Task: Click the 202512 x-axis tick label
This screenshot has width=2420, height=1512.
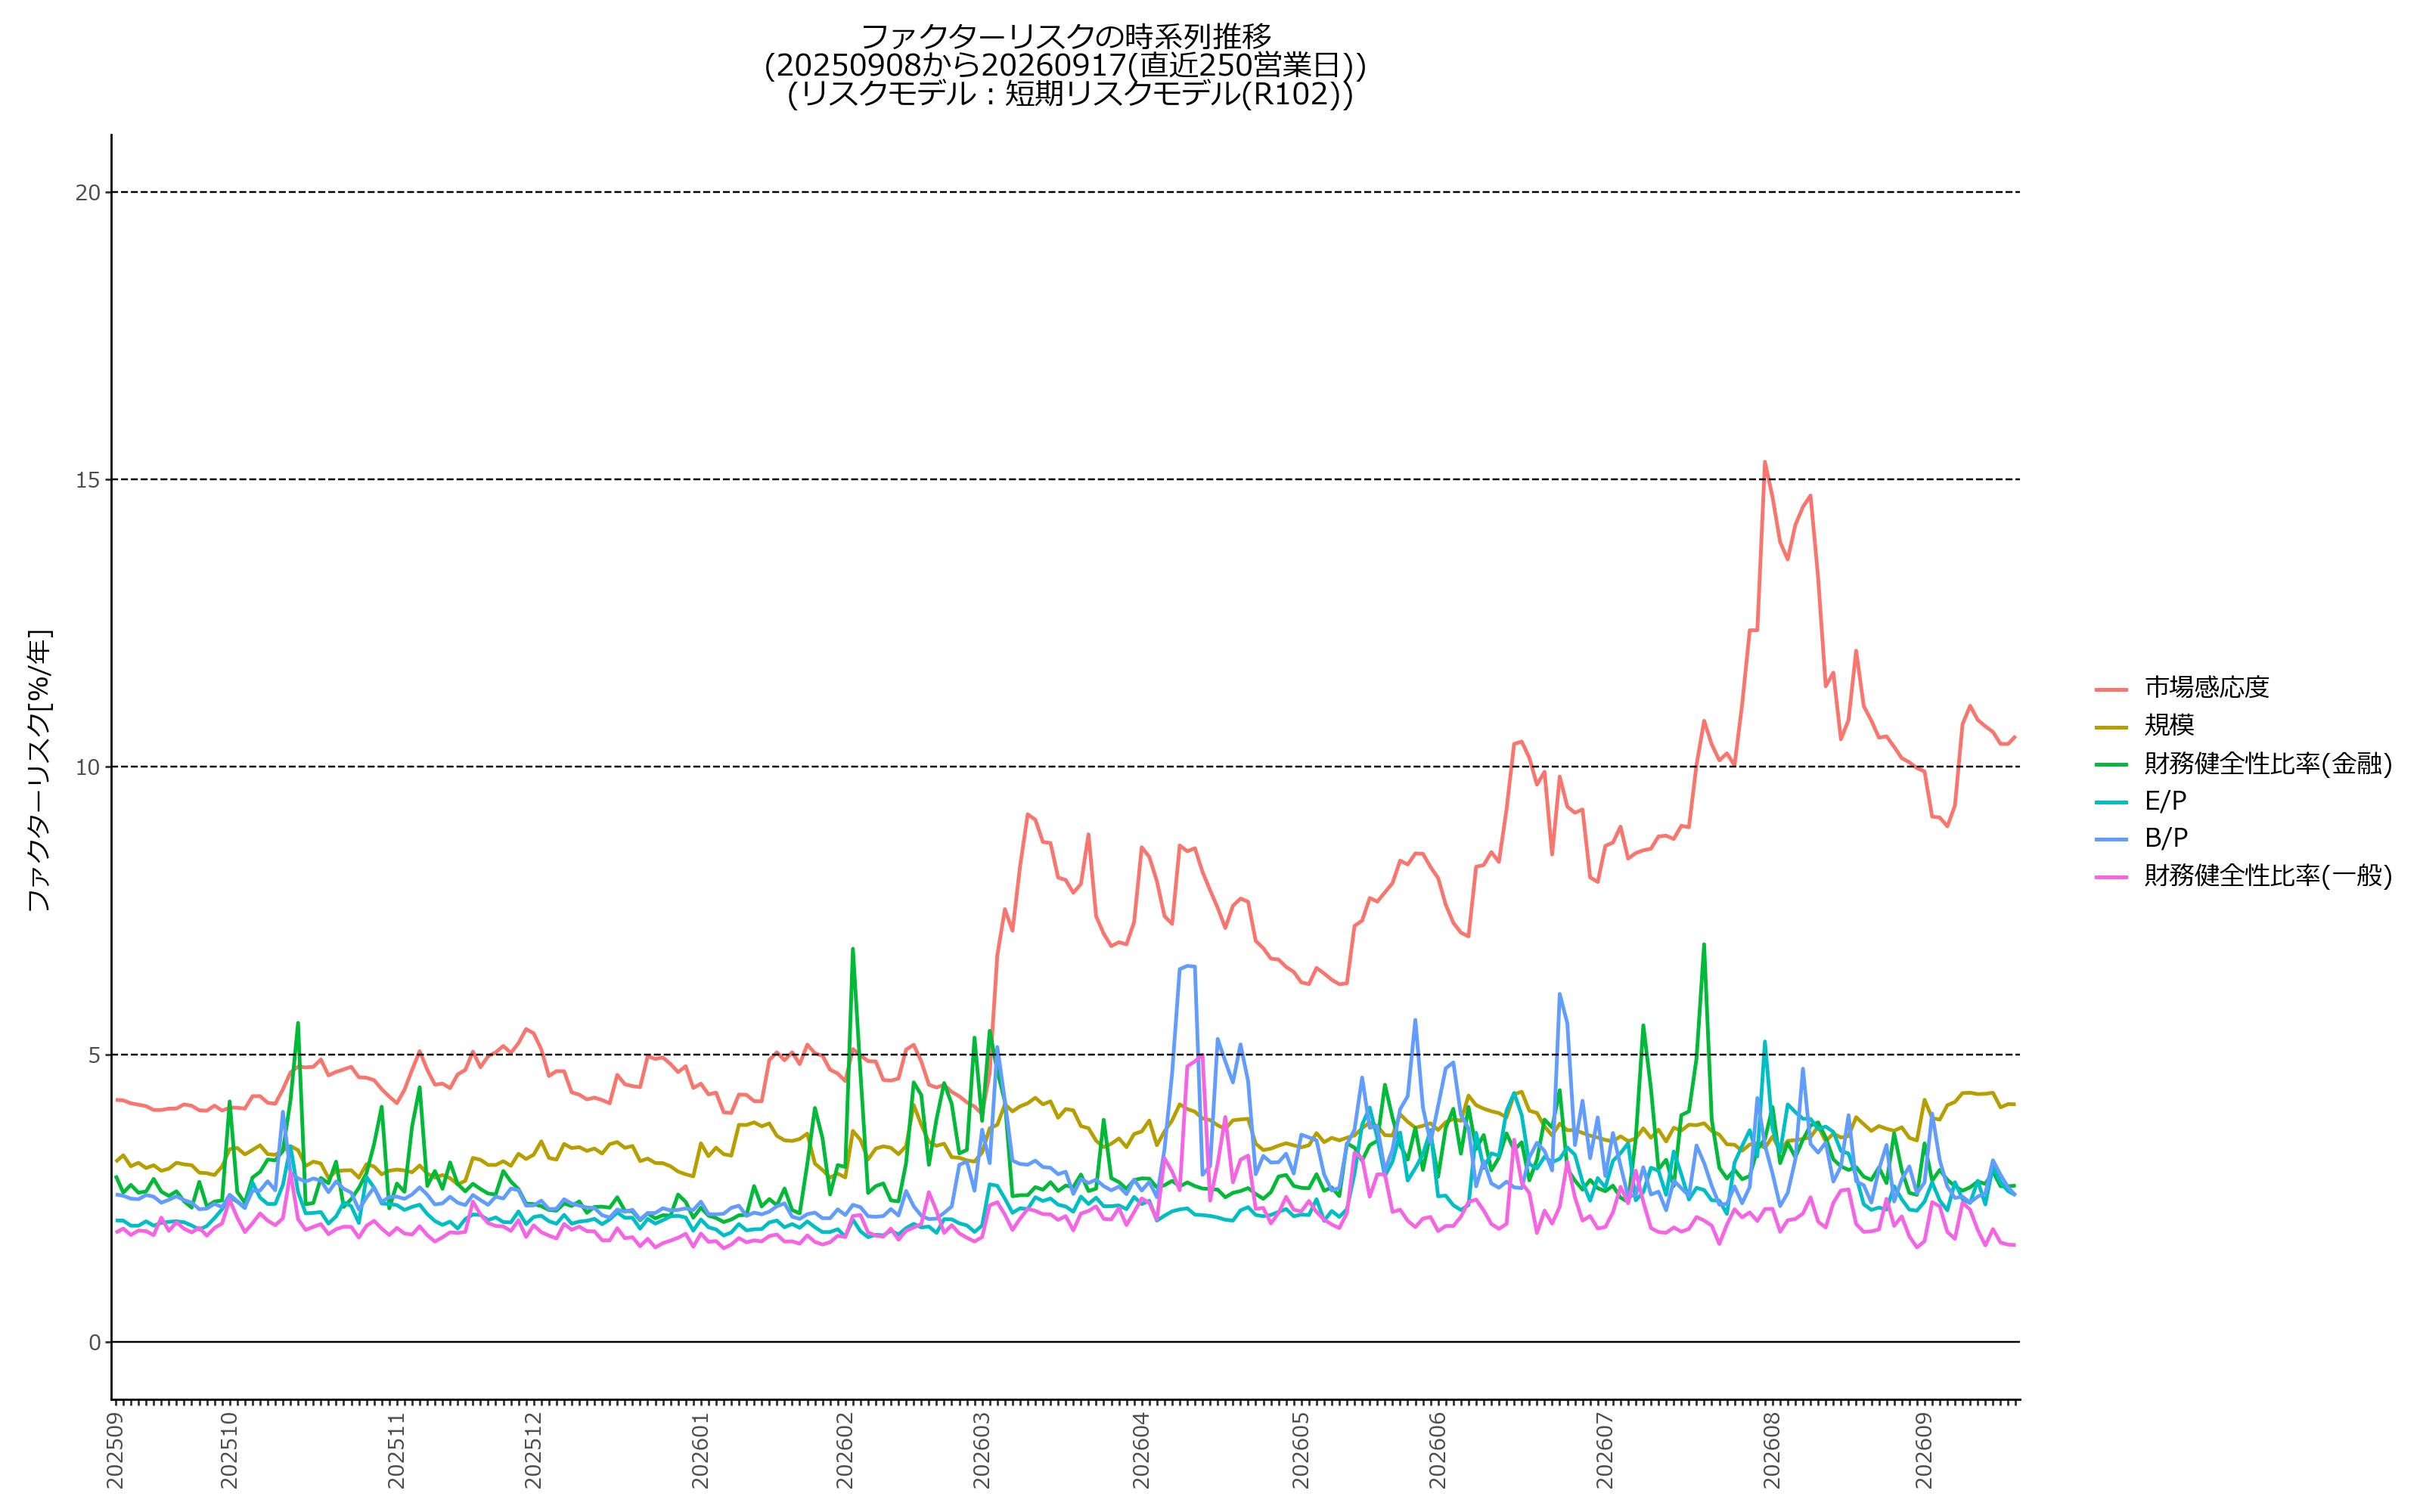Action: point(533,1450)
